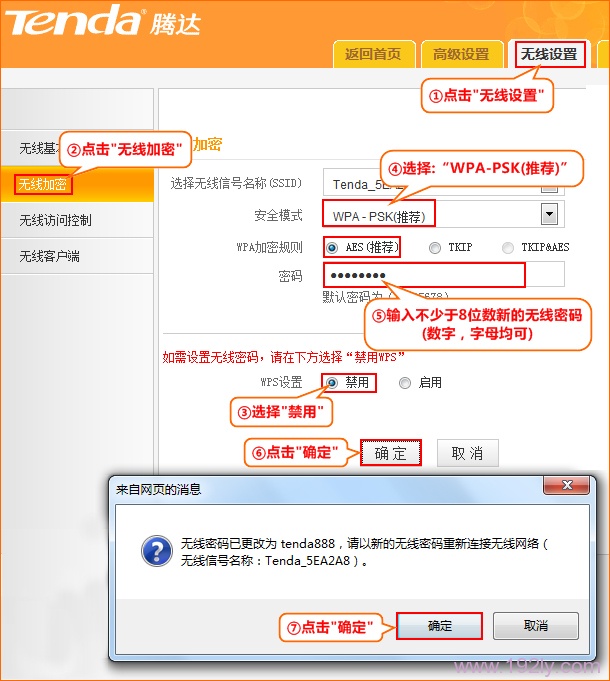Go to the 返回首页 tab
The height and width of the screenshot is (681, 610).
tap(373, 54)
